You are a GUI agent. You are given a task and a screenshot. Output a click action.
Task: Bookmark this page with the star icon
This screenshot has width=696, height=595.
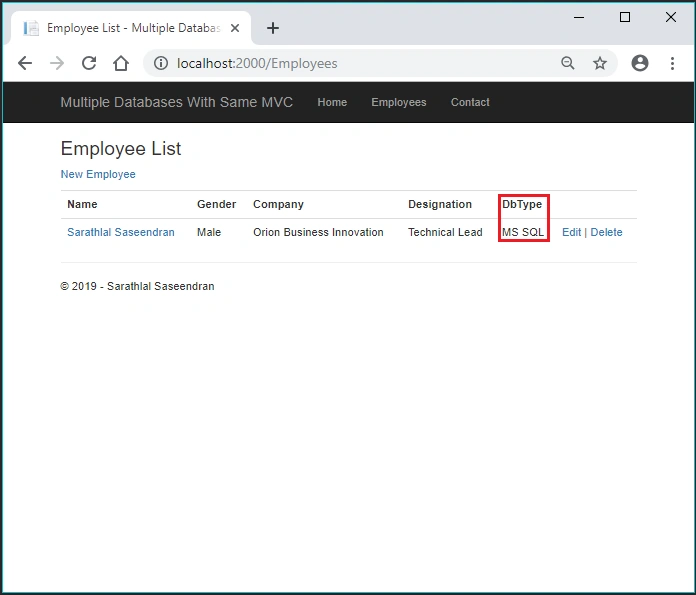point(600,63)
